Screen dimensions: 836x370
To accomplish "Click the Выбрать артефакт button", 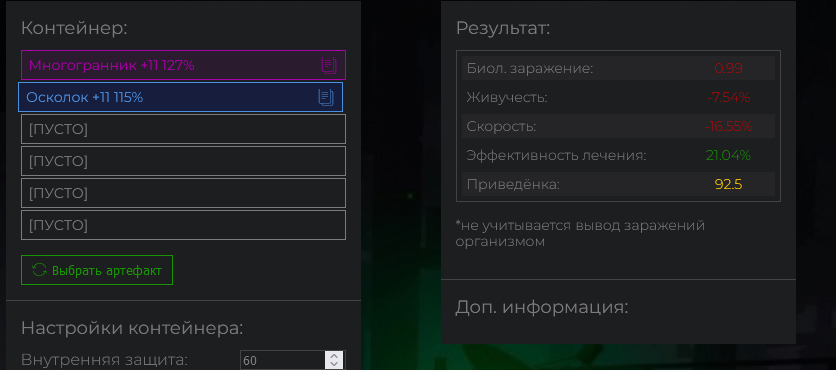I will tap(97, 270).
